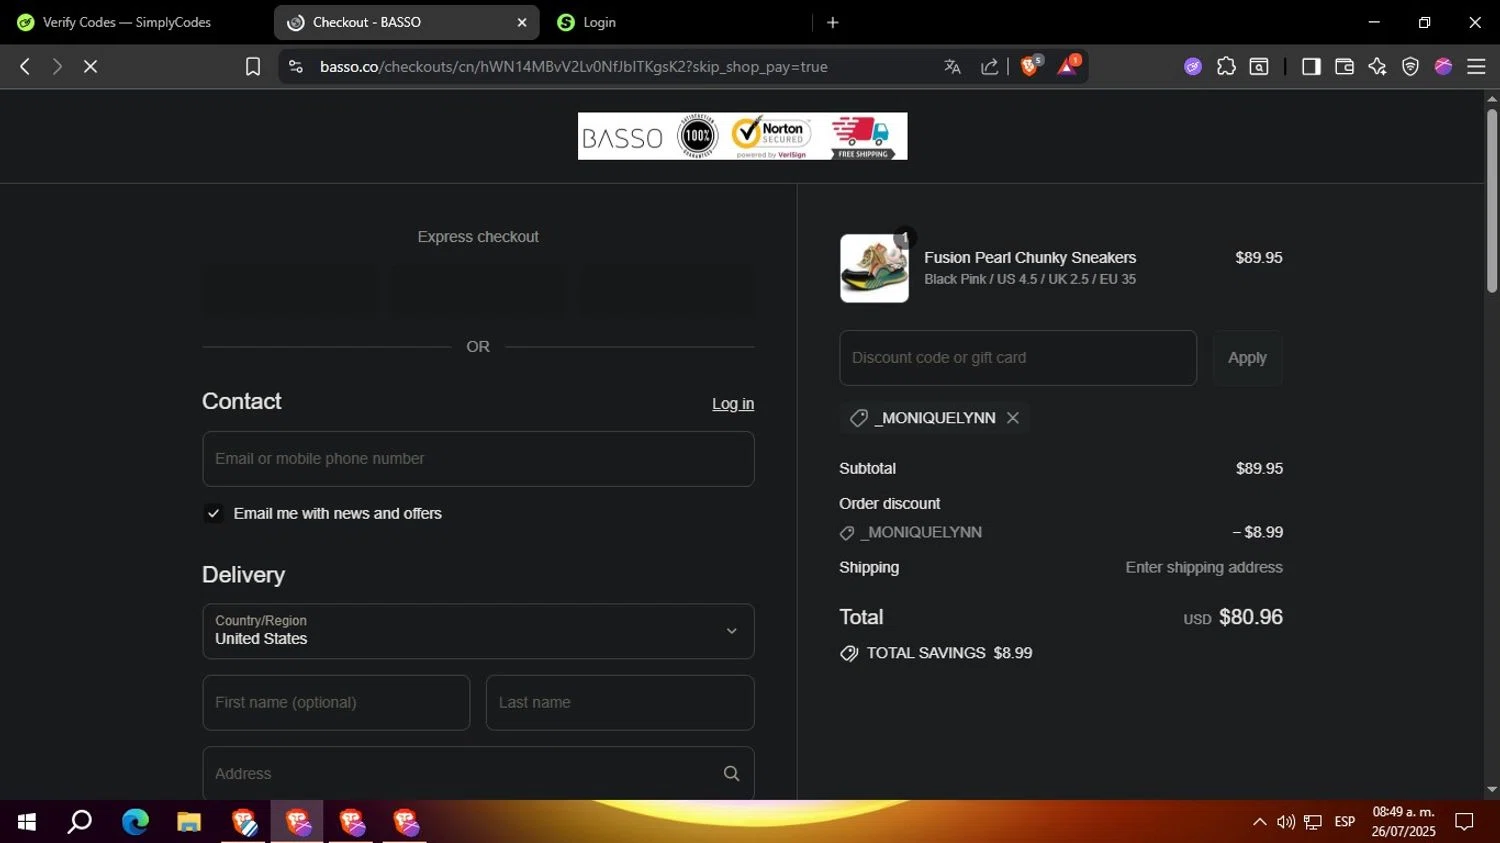
Task: Open a new browser tab
Action: 832,22
